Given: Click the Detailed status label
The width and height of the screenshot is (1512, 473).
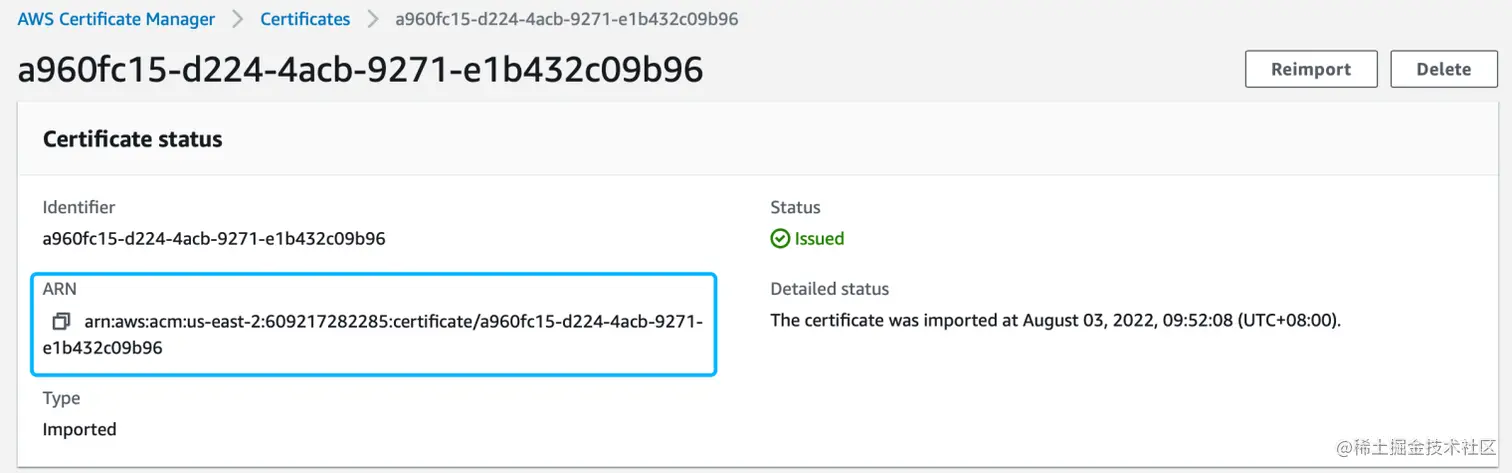Looking at the screenshot, I should click(x=829, y=289).
